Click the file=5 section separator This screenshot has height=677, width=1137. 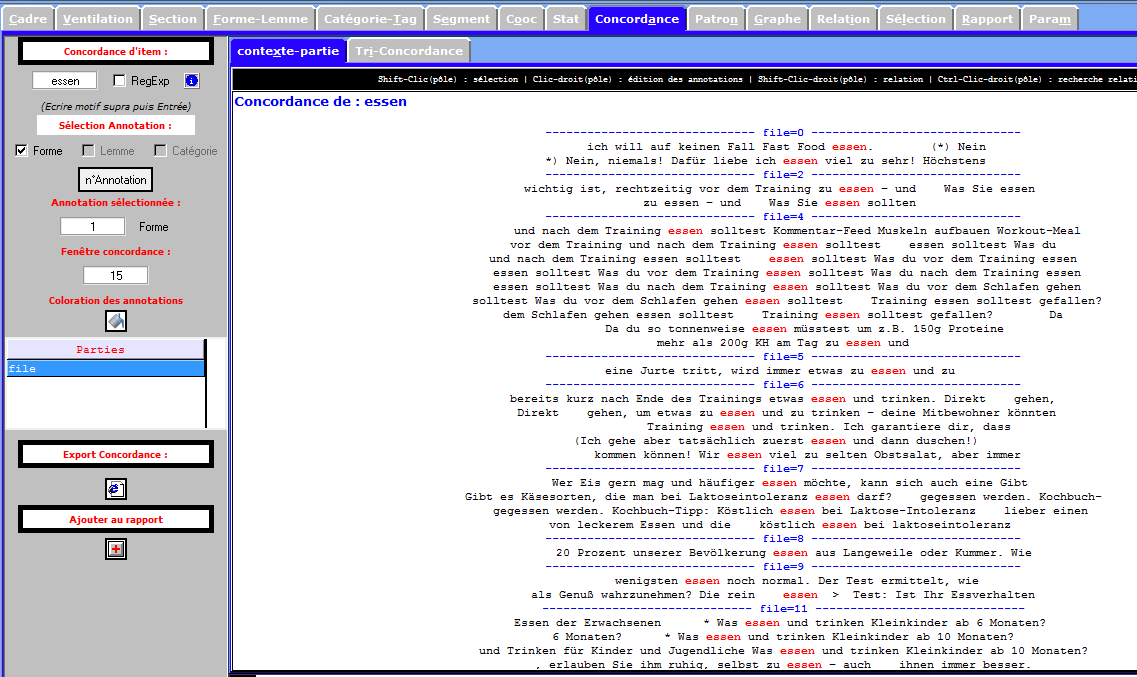pos(783,357)
